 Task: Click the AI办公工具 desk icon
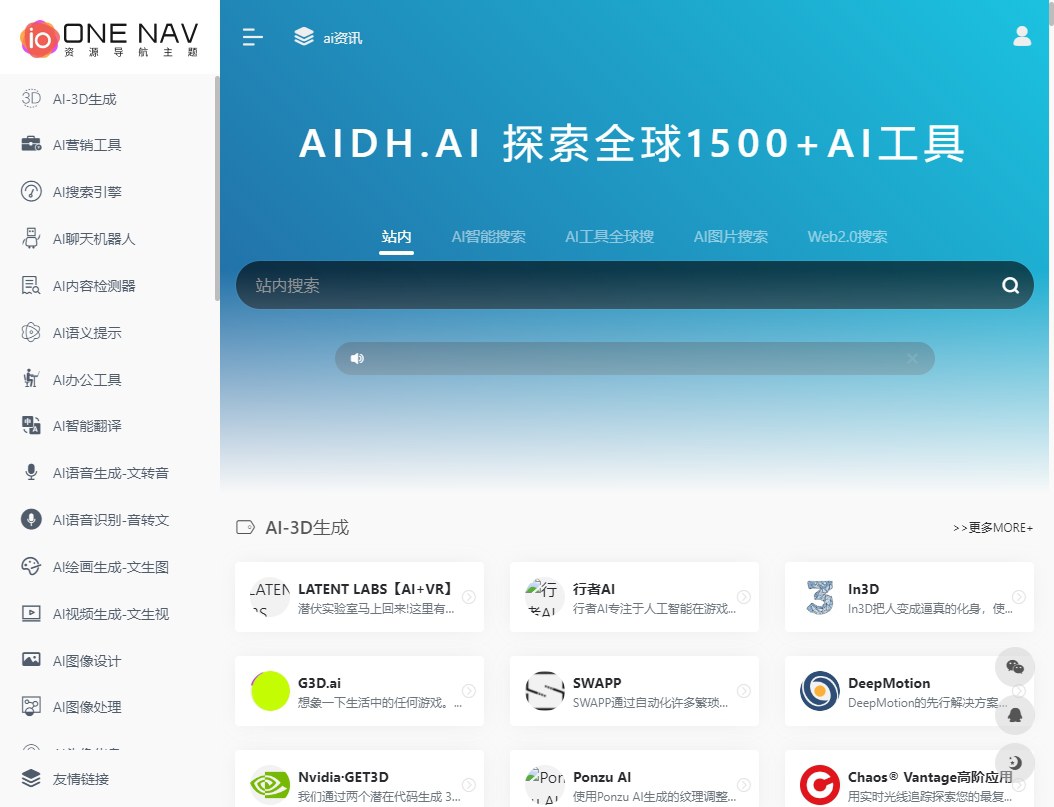31,379
